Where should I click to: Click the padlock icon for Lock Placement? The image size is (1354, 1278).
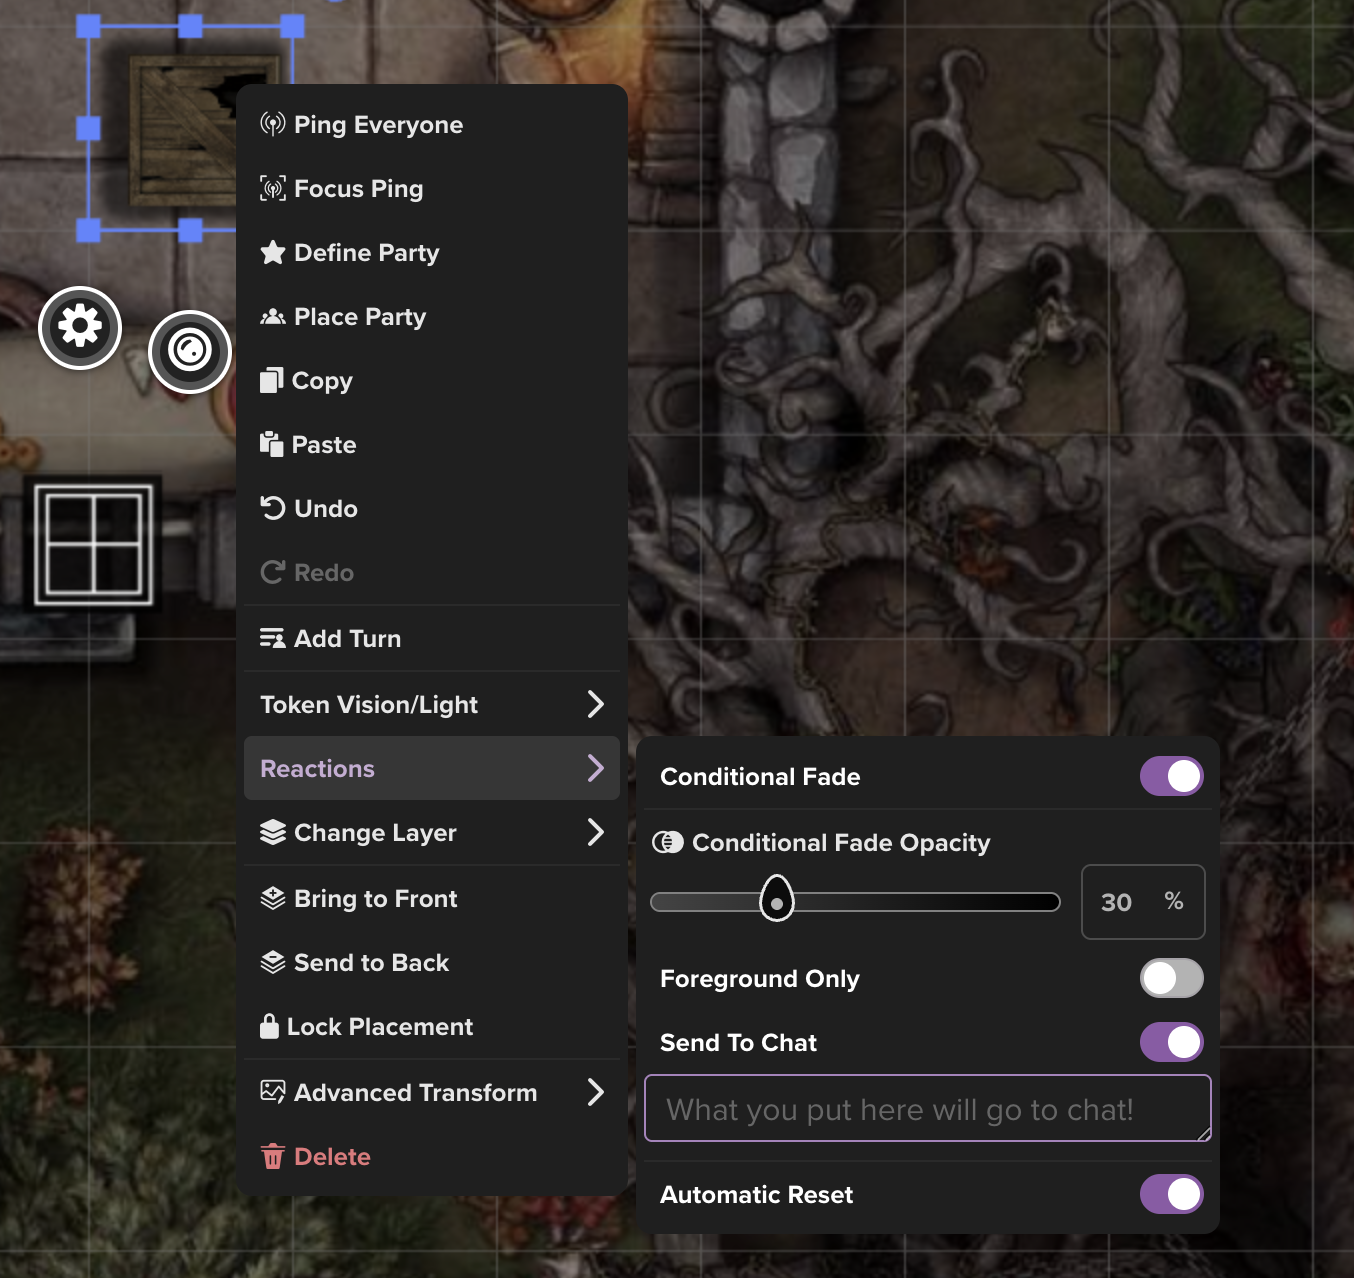coord(269,1027)
